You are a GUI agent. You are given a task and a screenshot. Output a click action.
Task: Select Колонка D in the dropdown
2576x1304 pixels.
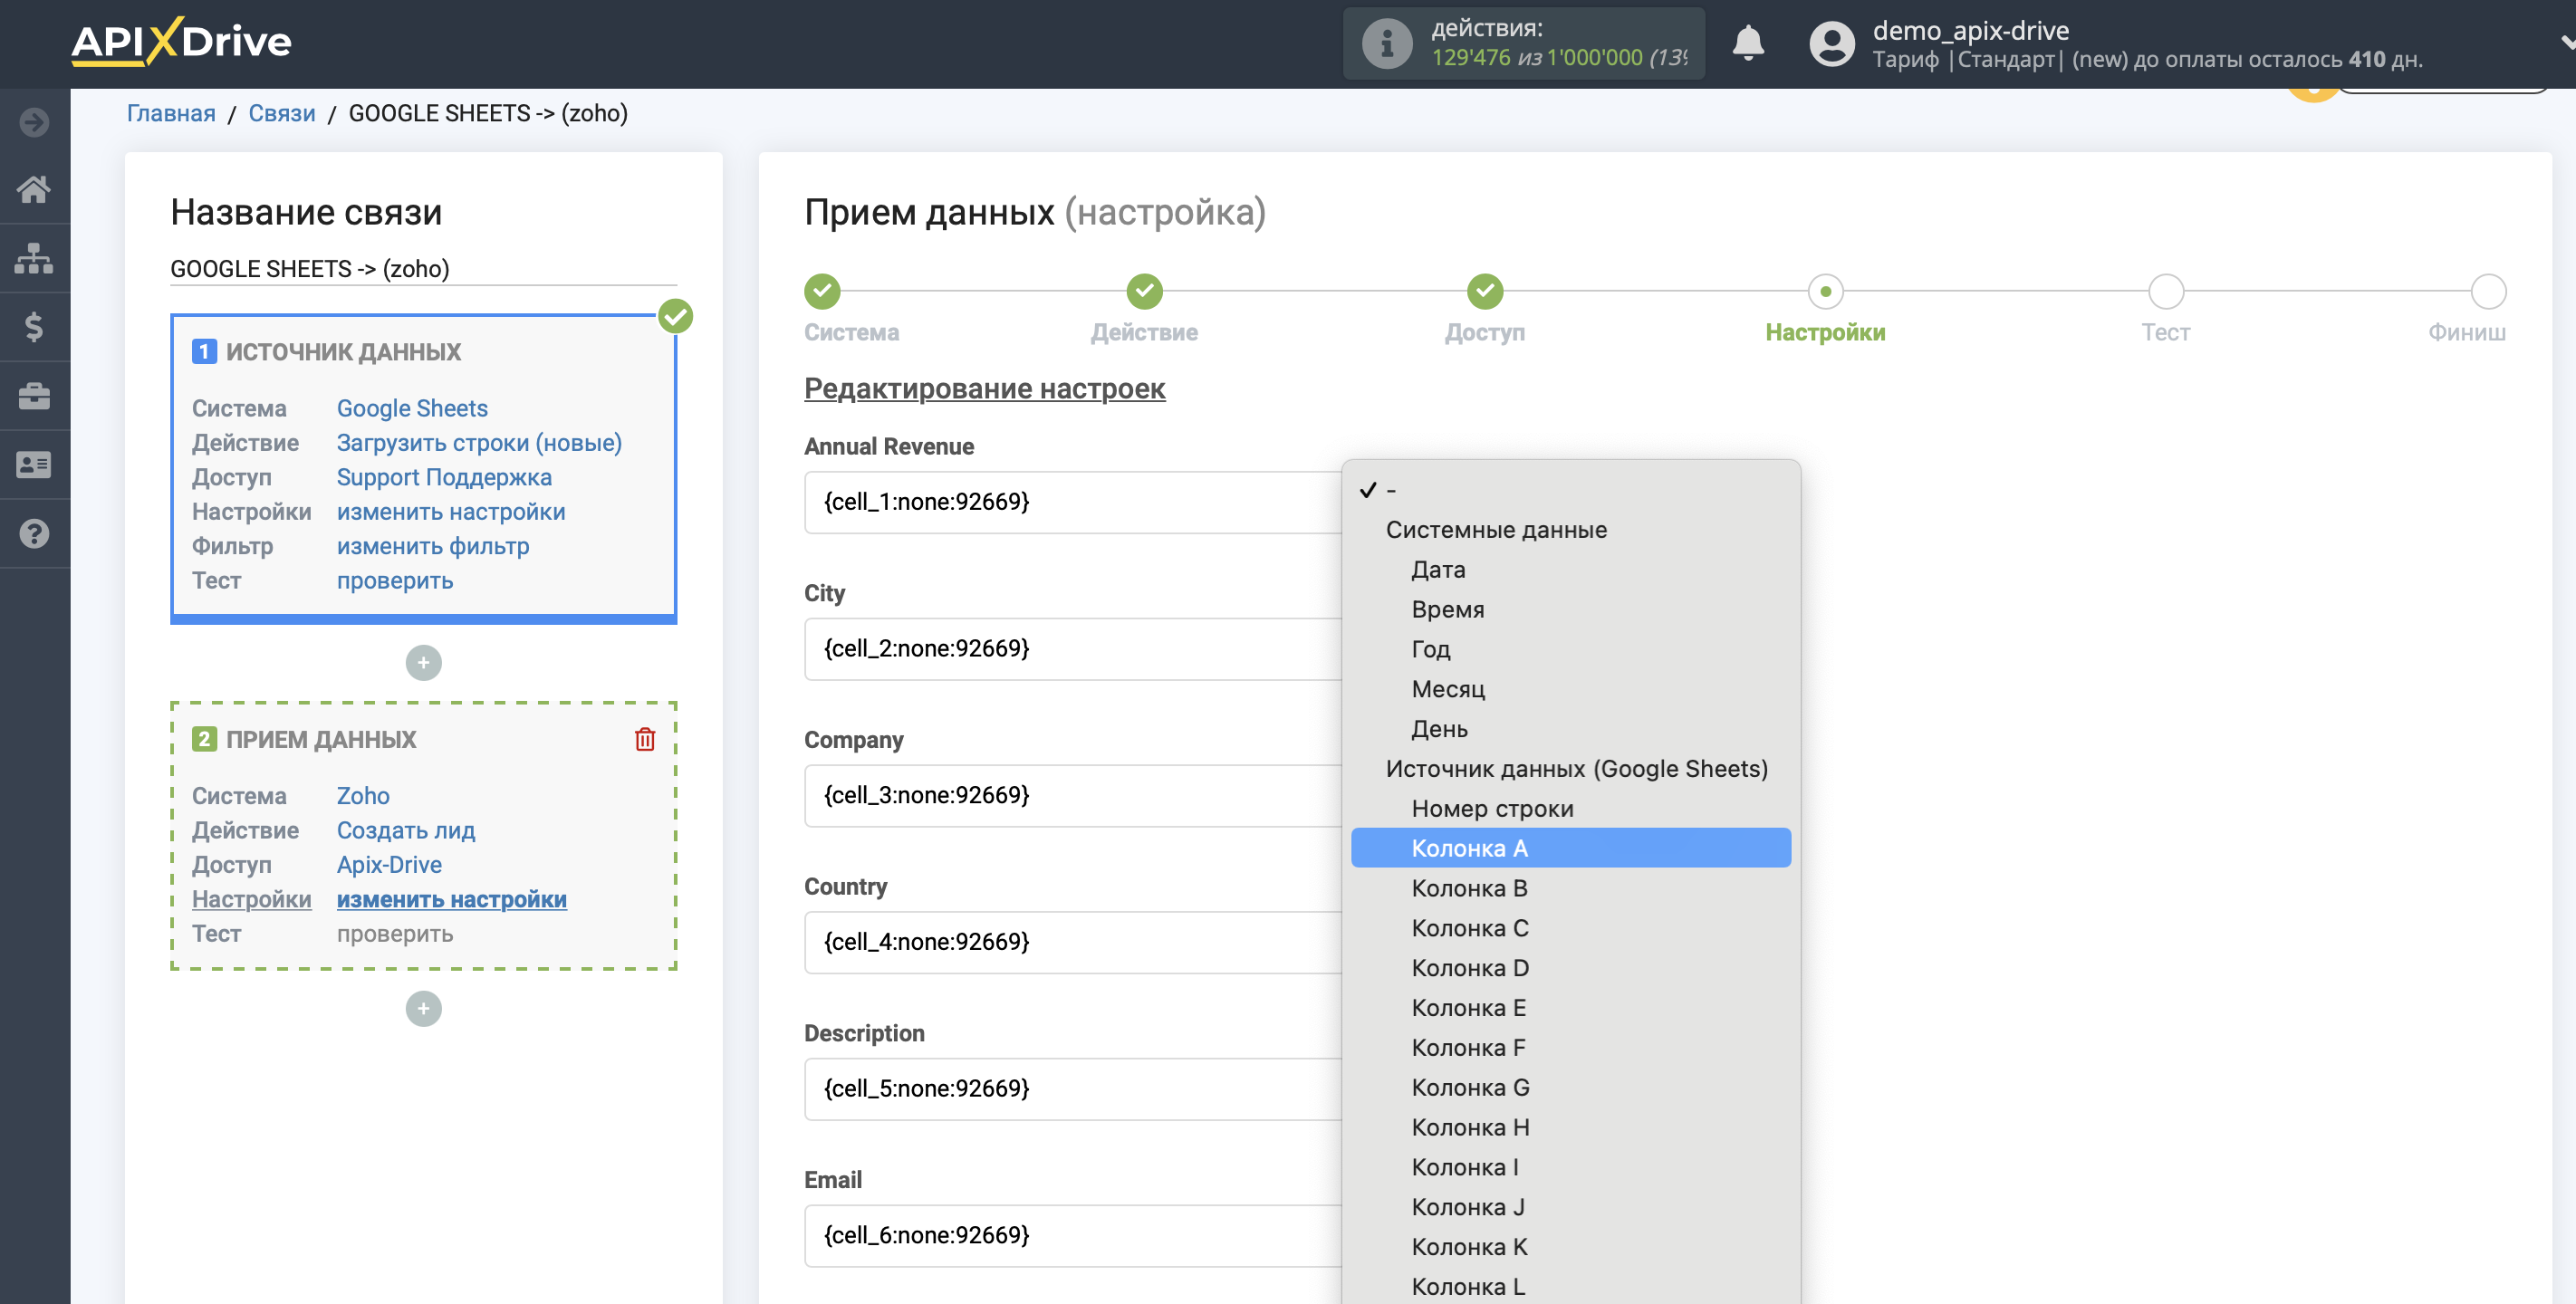tap(1570, 968)
